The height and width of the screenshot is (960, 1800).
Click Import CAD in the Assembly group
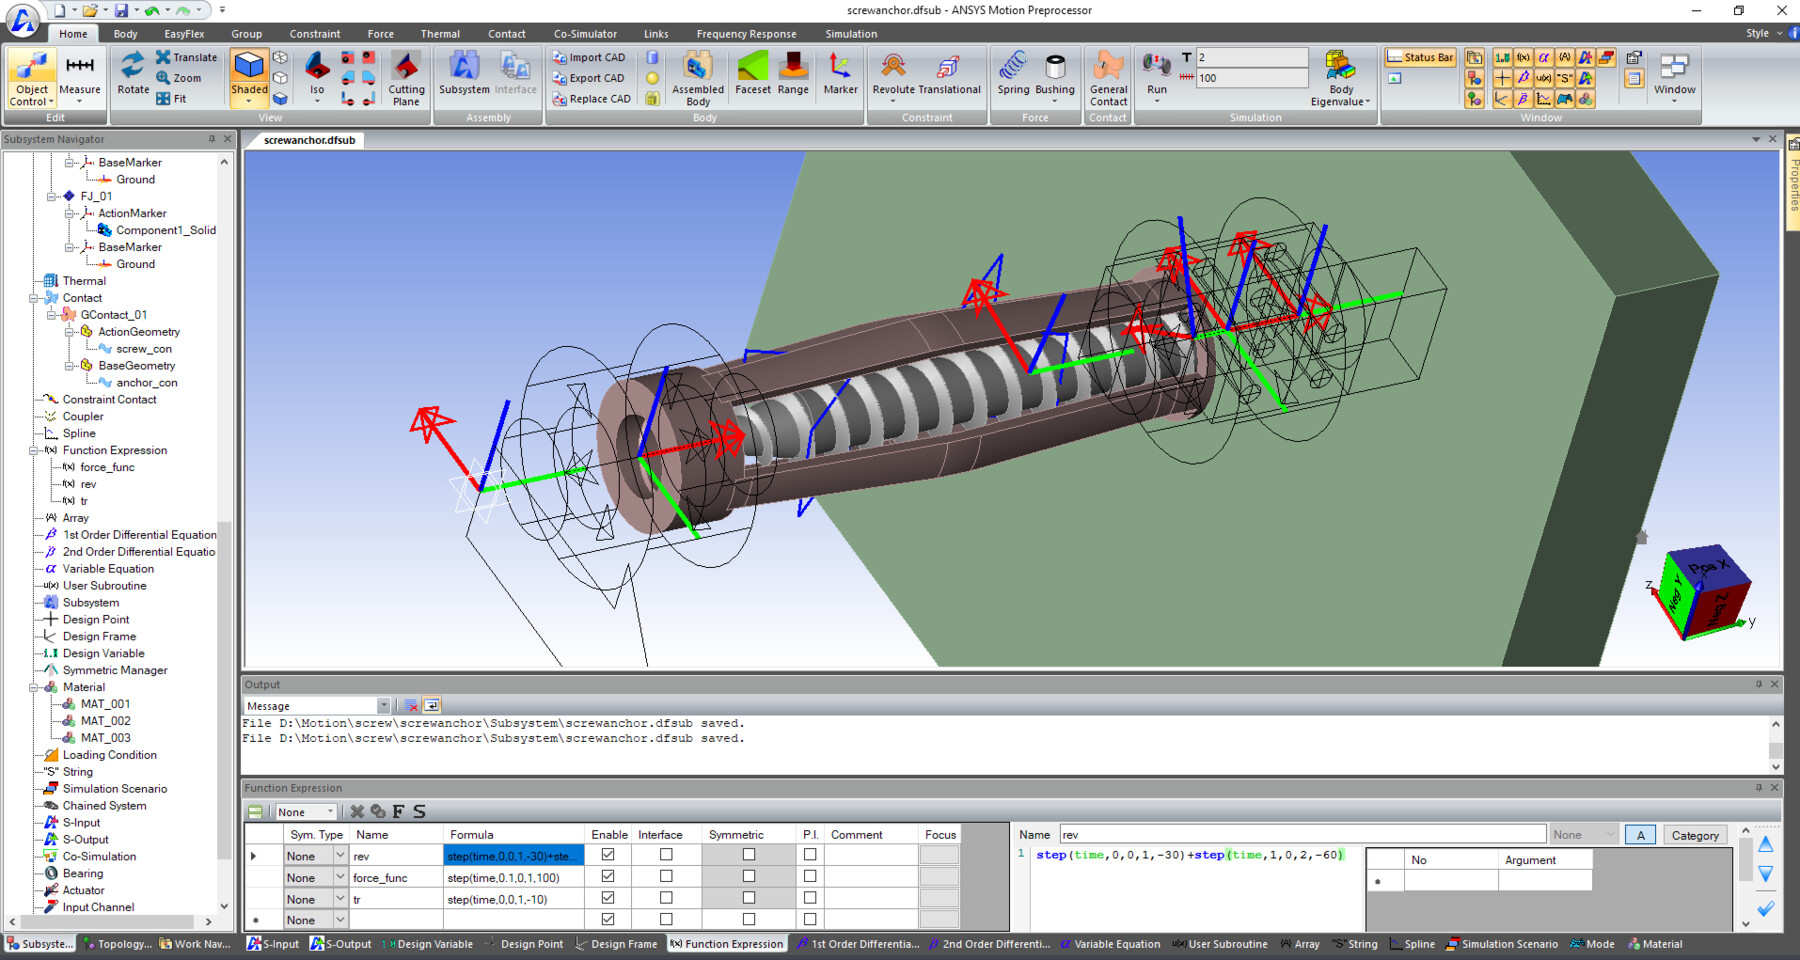(x=590, y=57)
